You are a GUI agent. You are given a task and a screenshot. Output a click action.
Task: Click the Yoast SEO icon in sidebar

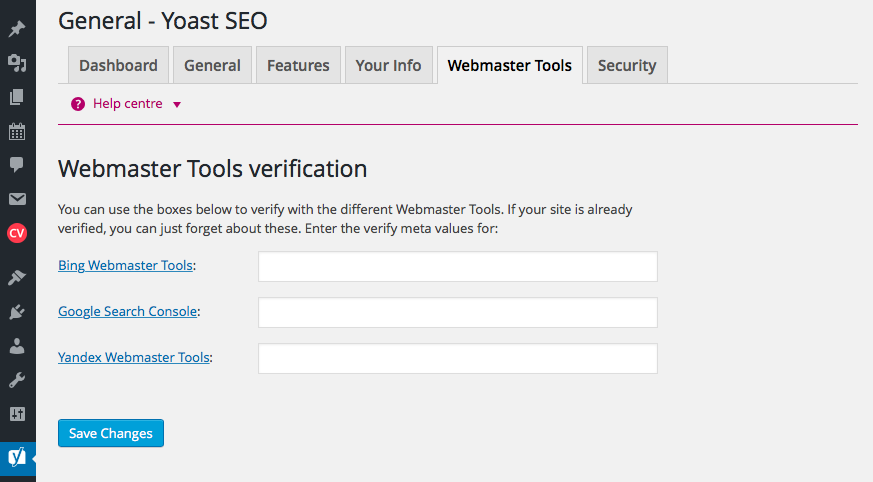[x=17, y=458]
